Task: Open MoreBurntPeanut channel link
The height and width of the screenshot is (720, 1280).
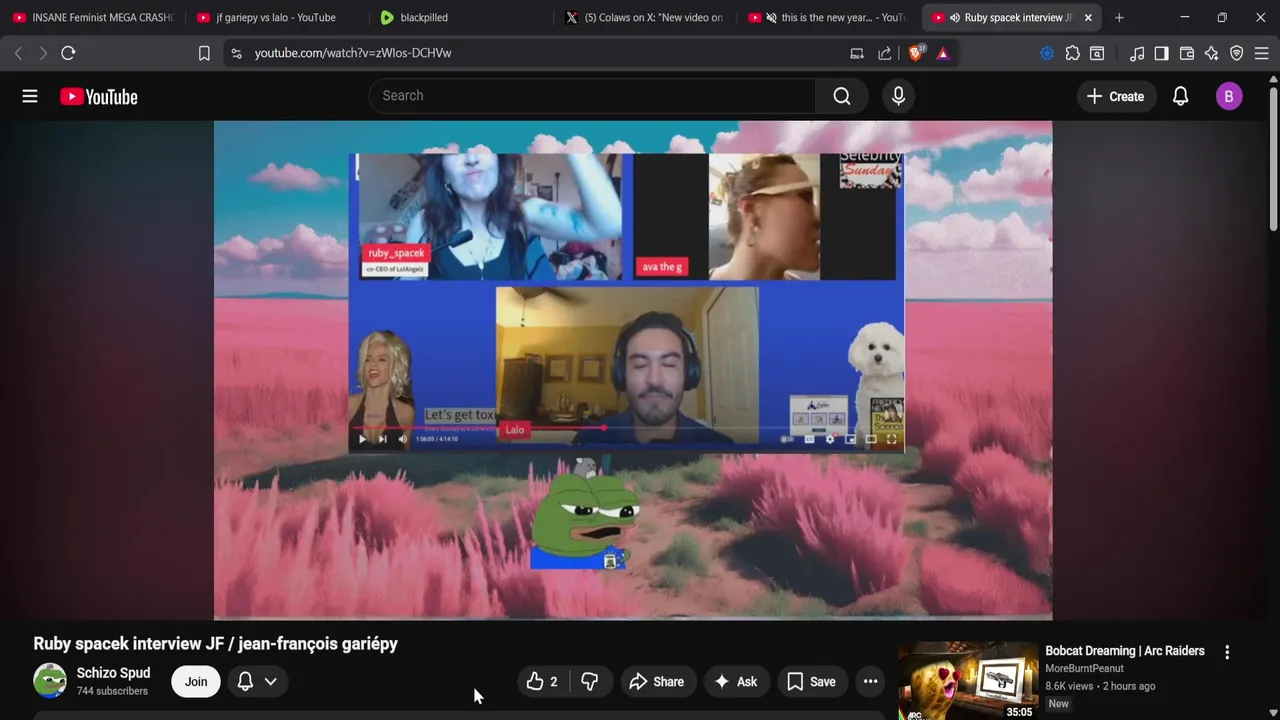Action: (x=1084, y=668)
